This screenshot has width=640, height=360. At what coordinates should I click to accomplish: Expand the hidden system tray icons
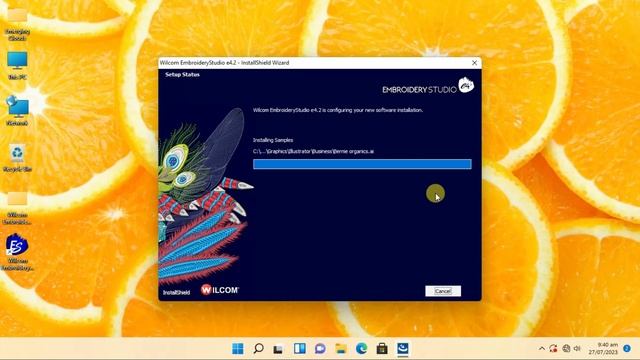542,349
